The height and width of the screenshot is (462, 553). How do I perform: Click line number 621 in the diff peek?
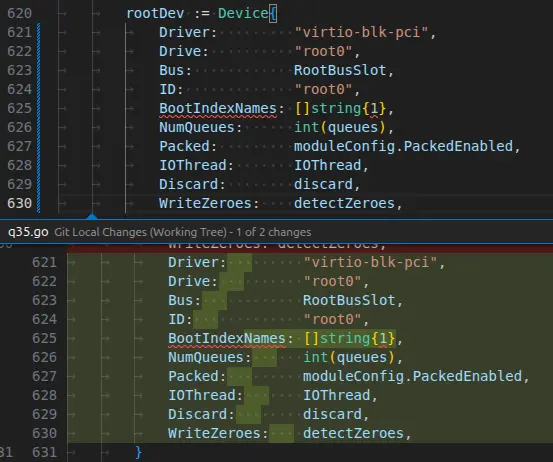tap(44, 262)
